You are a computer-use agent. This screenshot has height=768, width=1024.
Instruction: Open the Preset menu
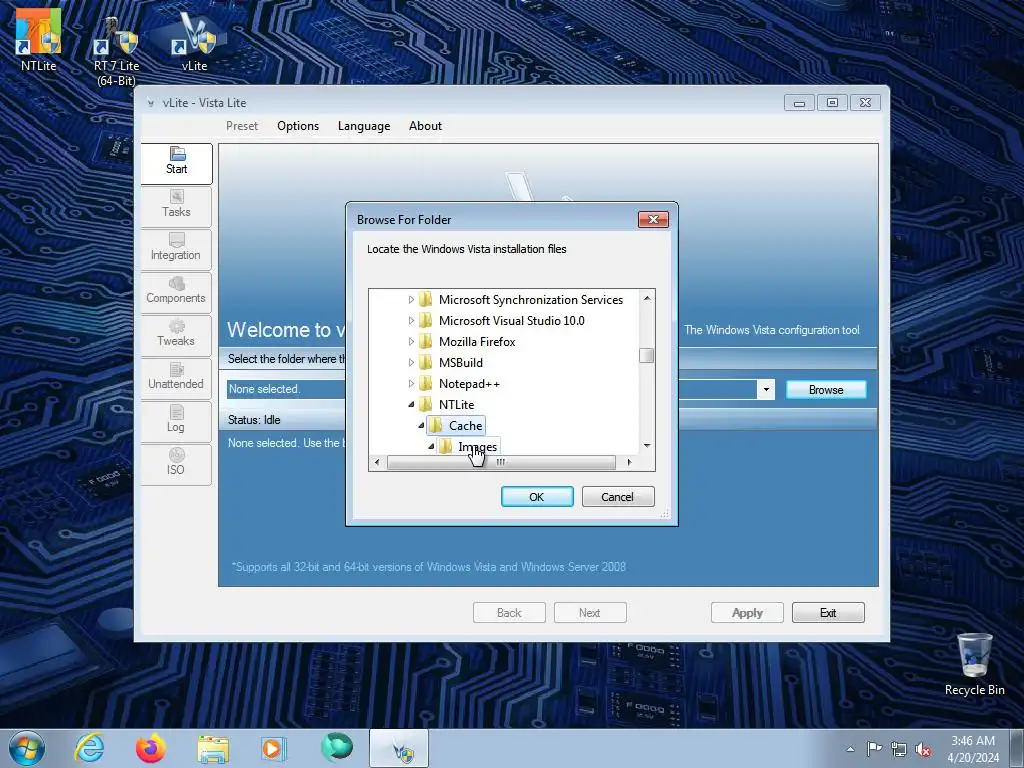(242, 126)
